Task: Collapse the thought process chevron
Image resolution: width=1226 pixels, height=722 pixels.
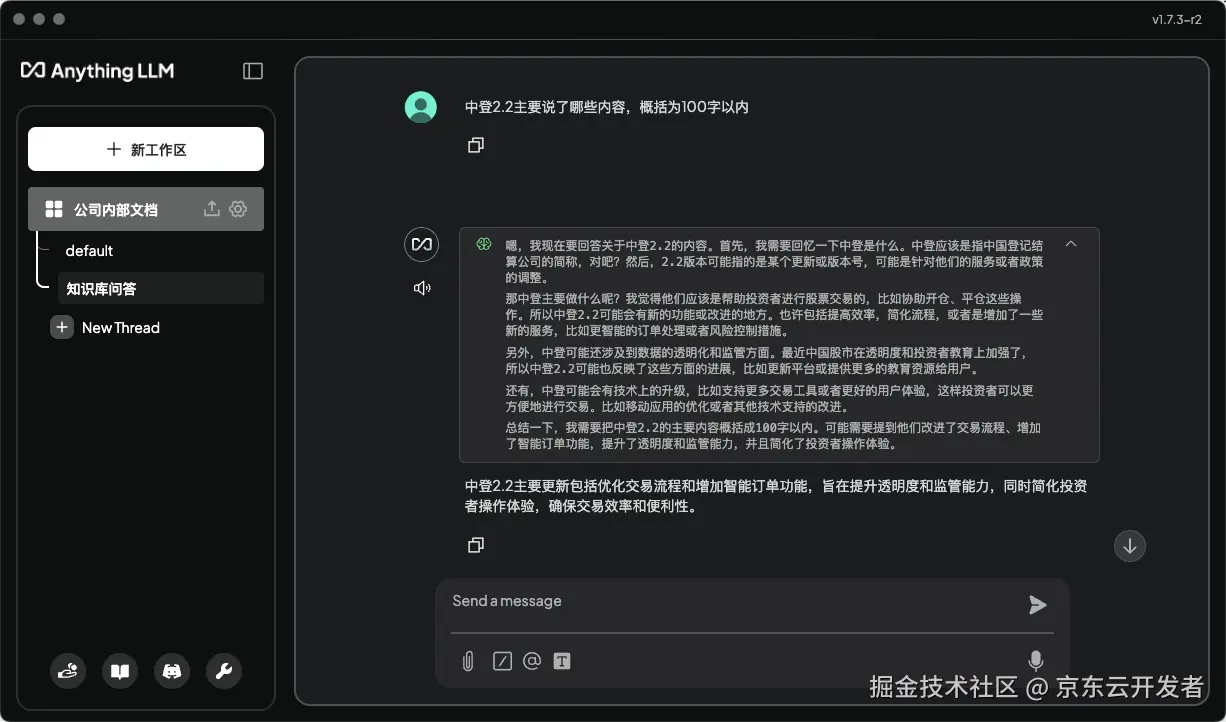Action: click(1071, 244)
